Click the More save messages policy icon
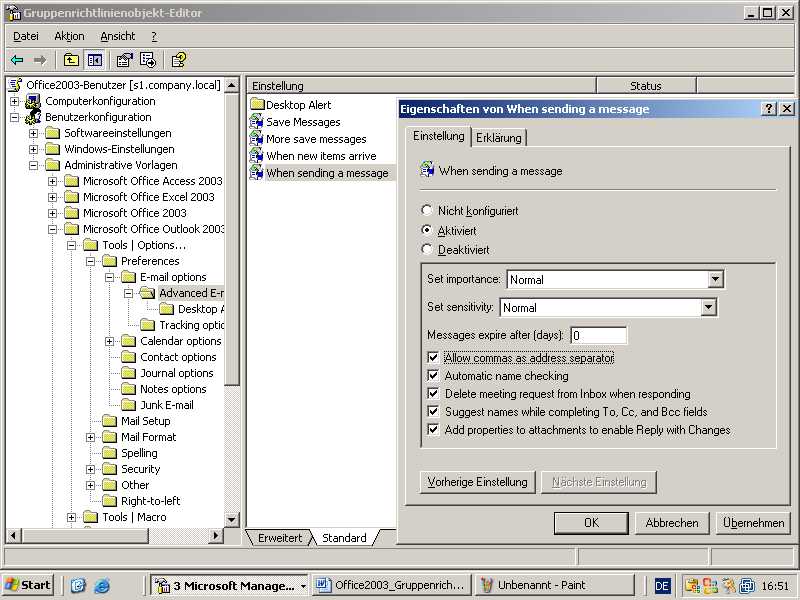Screen dimensions: 800x600 click(256, 139)
